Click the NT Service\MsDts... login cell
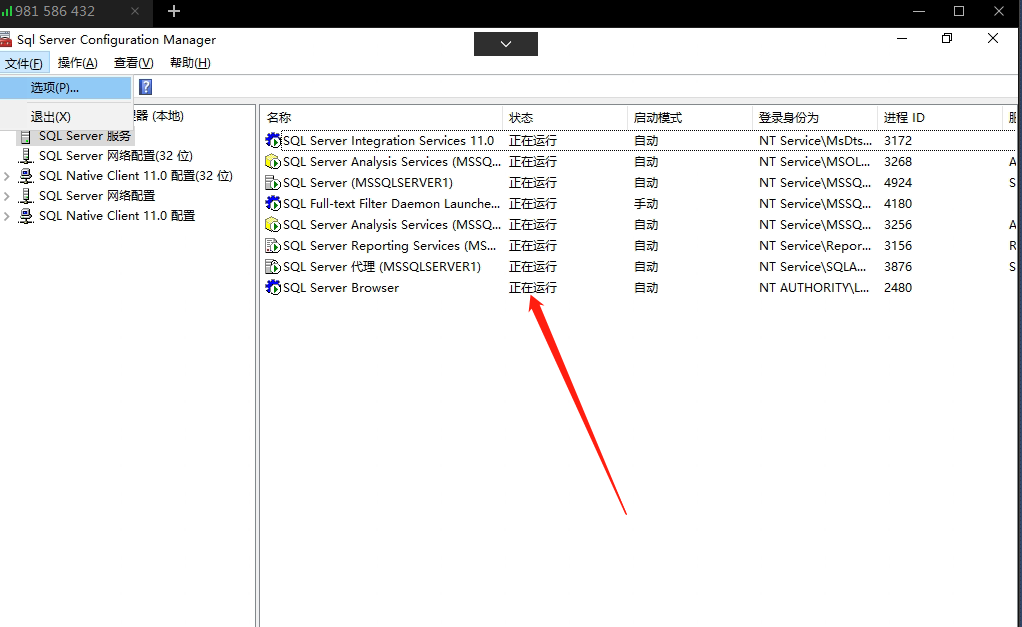This screenshot has height=627, width=1022. (x=815, y=141)
